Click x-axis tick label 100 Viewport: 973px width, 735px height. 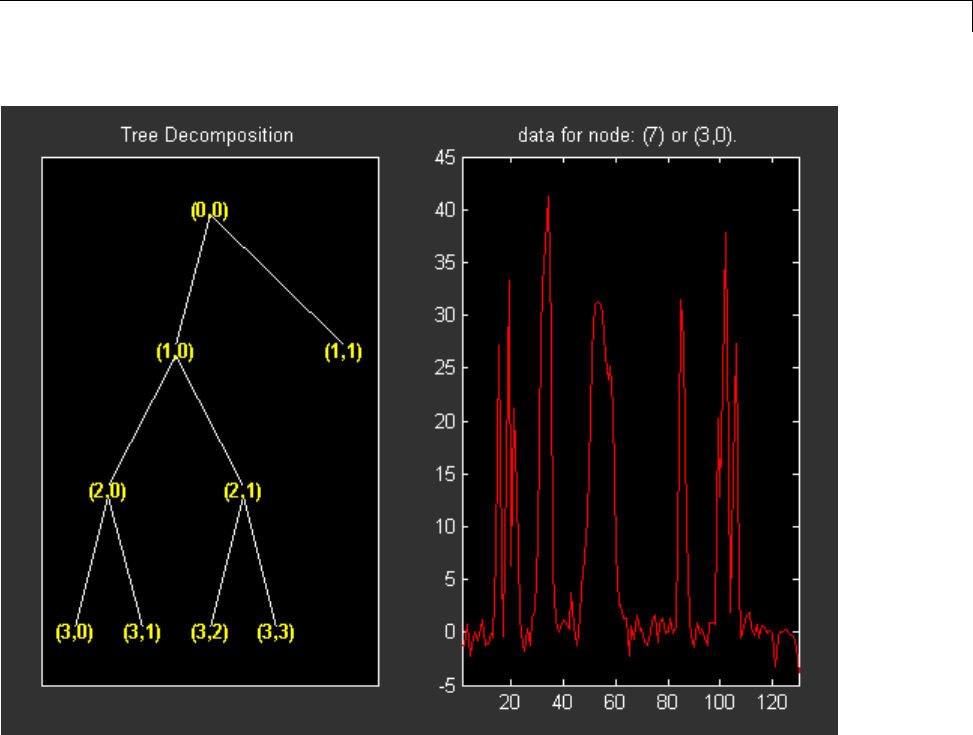coord(719,702)
